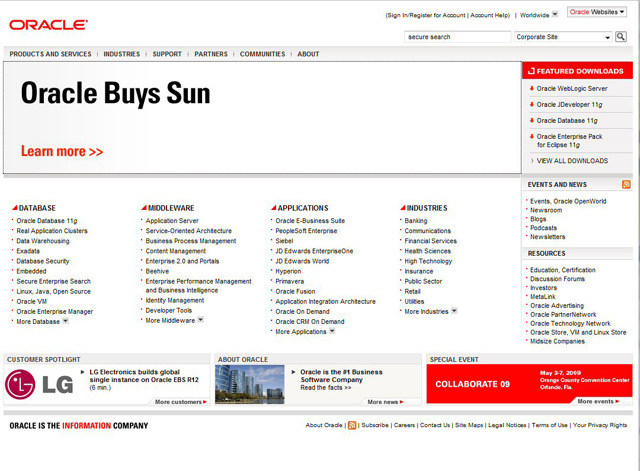Open Beehive link
640x471 pixels.
(x=157, y=271)
